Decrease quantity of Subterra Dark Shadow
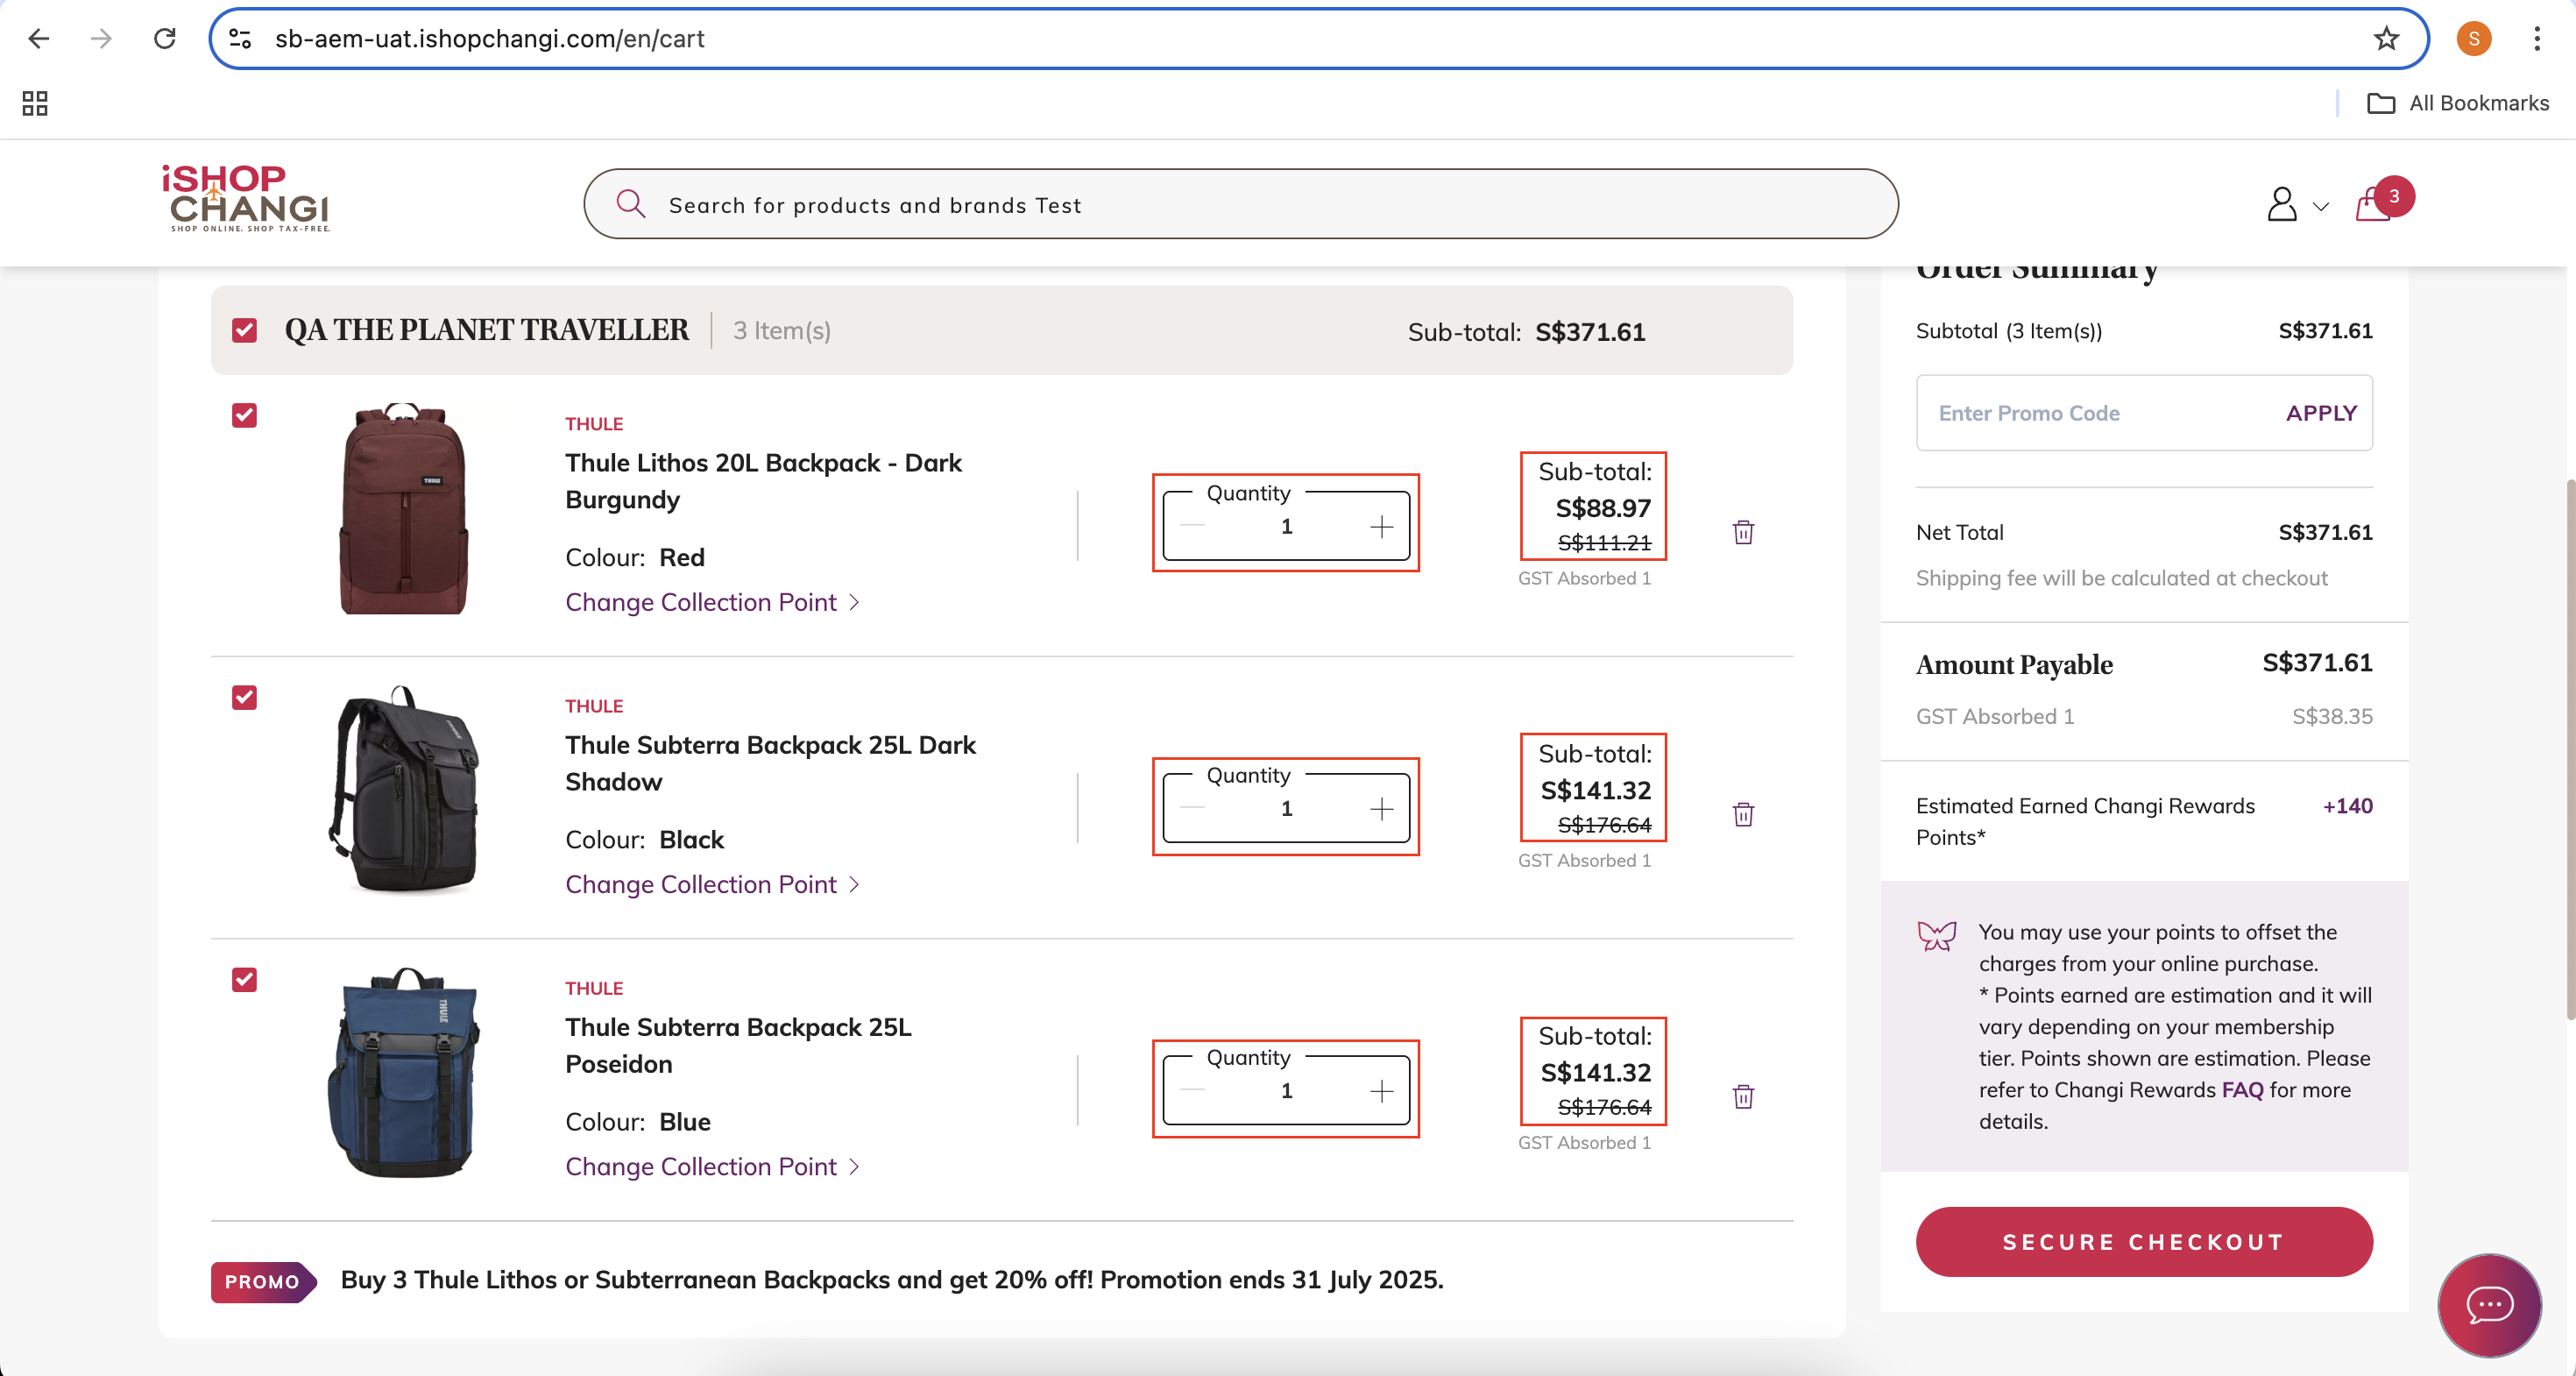2576x1376 pixels. point(1192,809)
